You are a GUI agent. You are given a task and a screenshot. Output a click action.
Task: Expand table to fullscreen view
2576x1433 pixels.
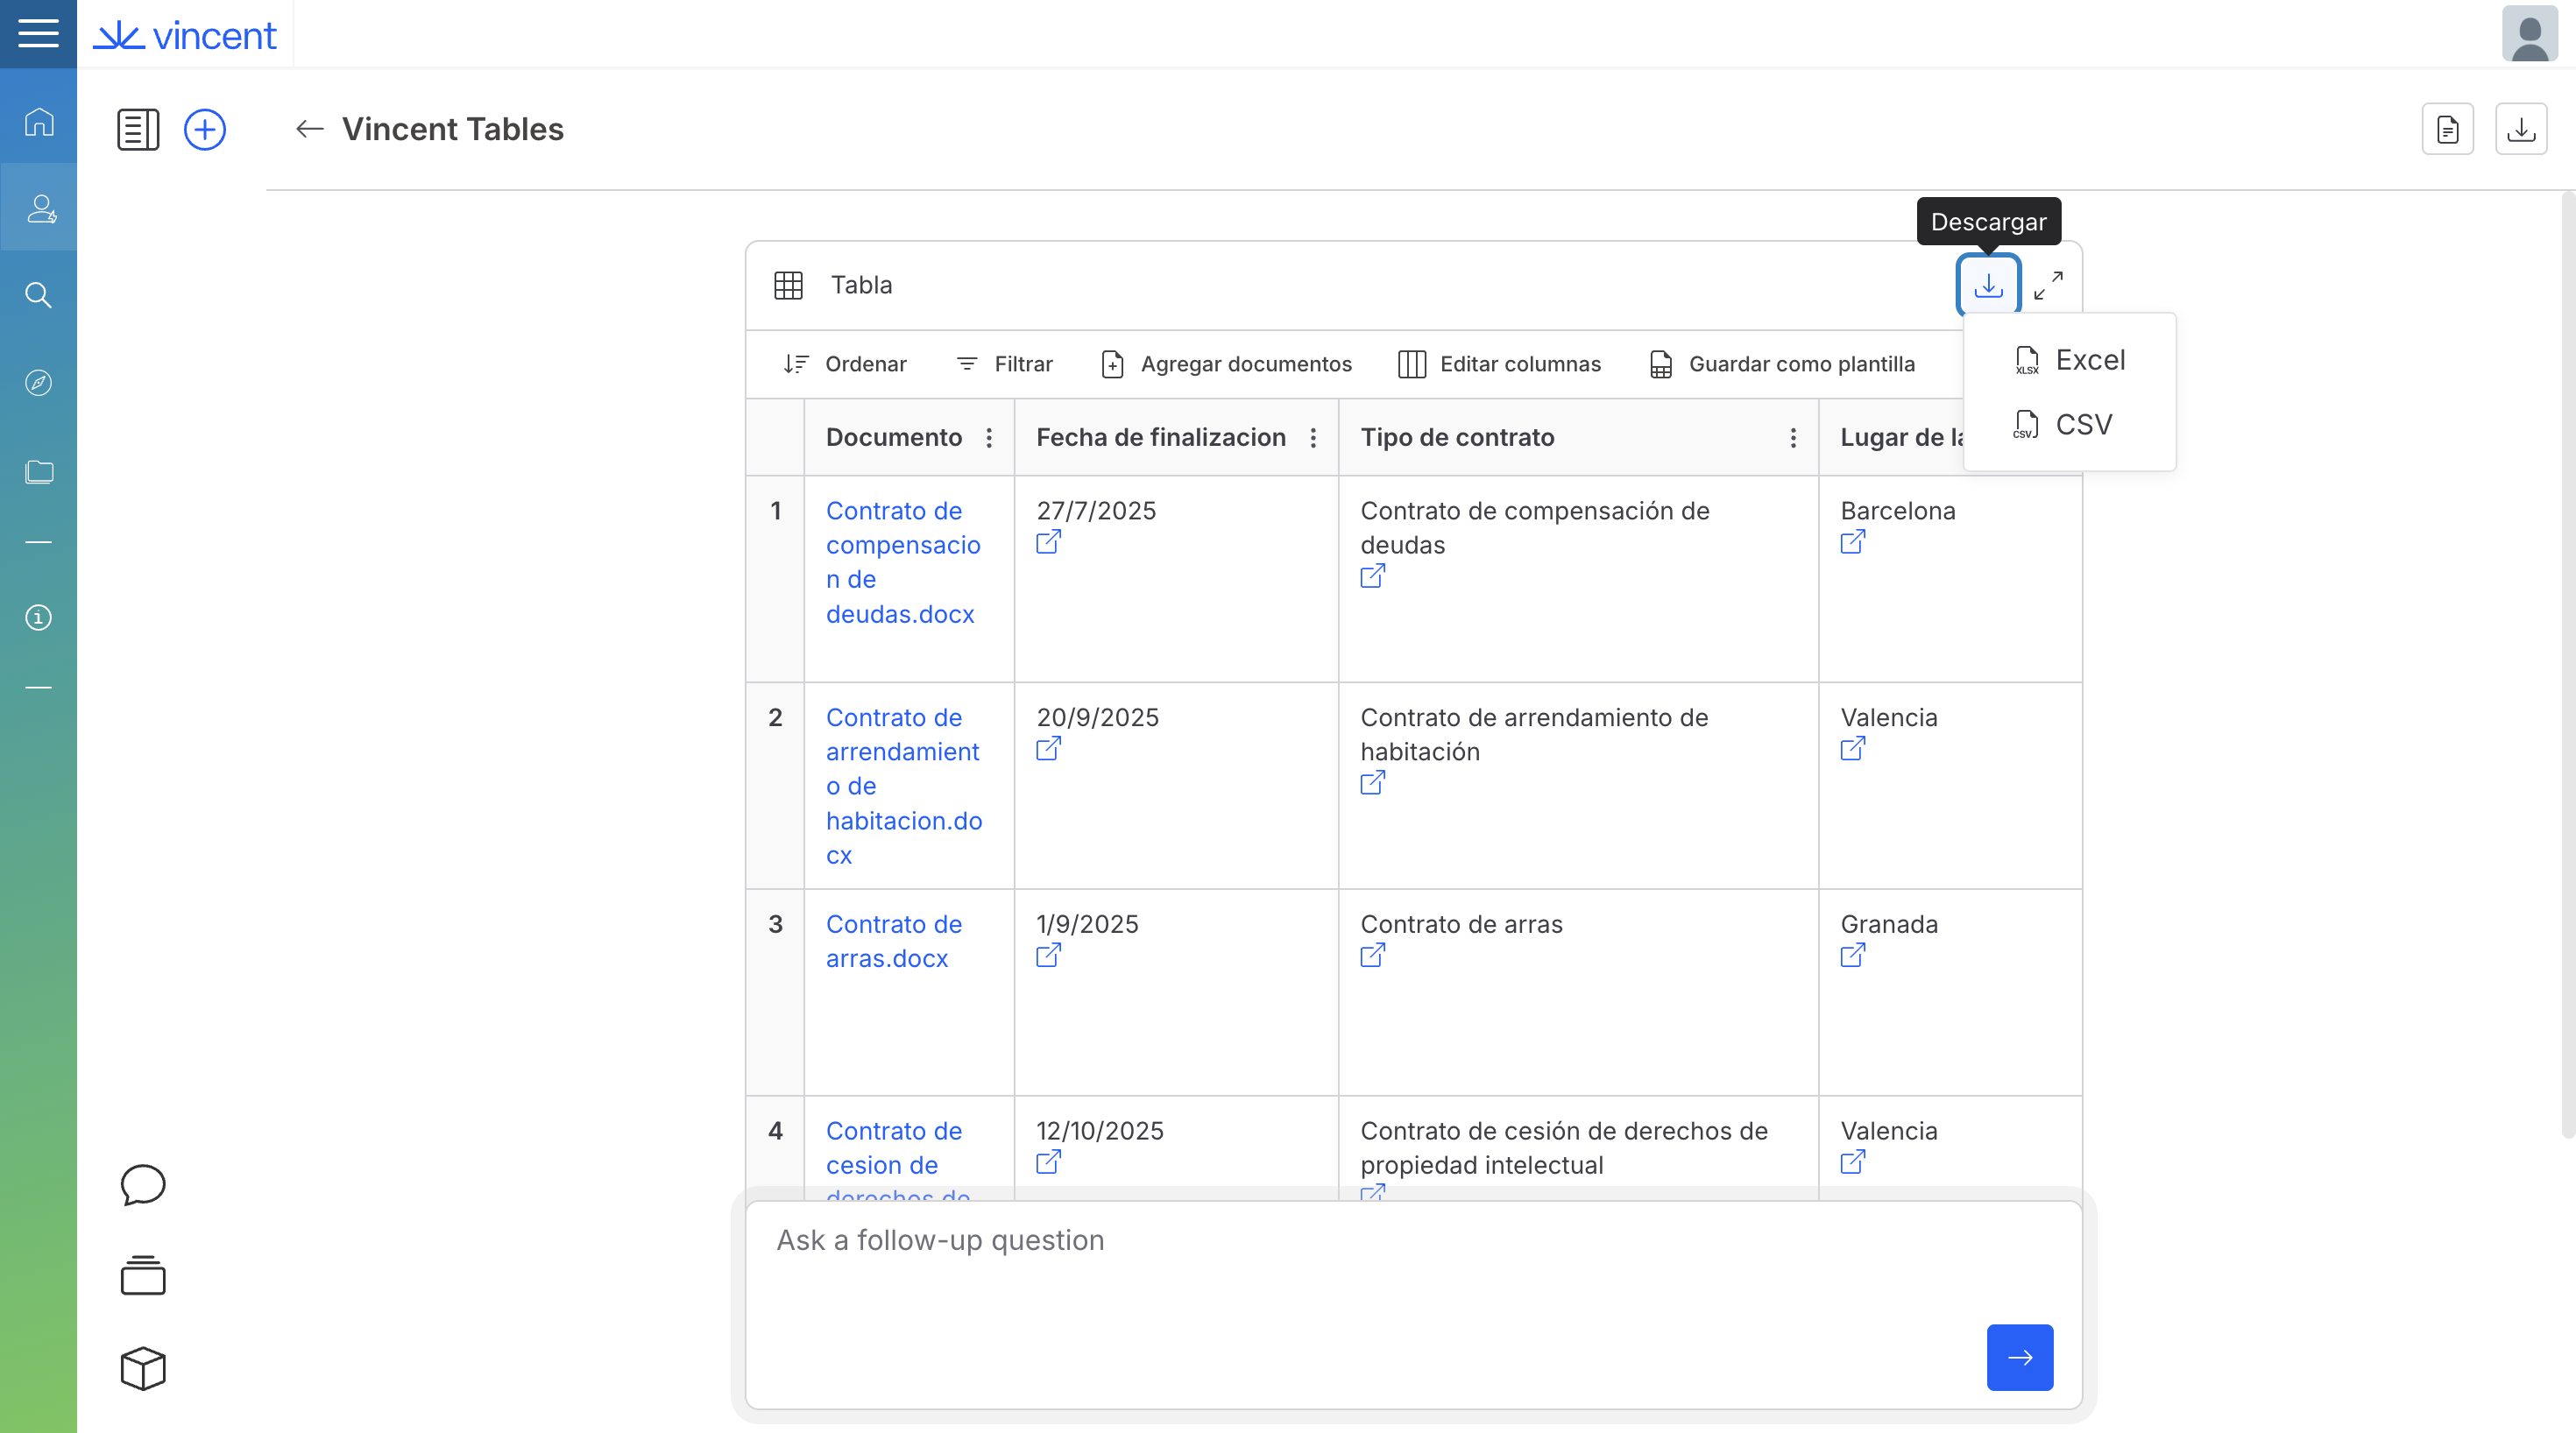coord(2048,286)
